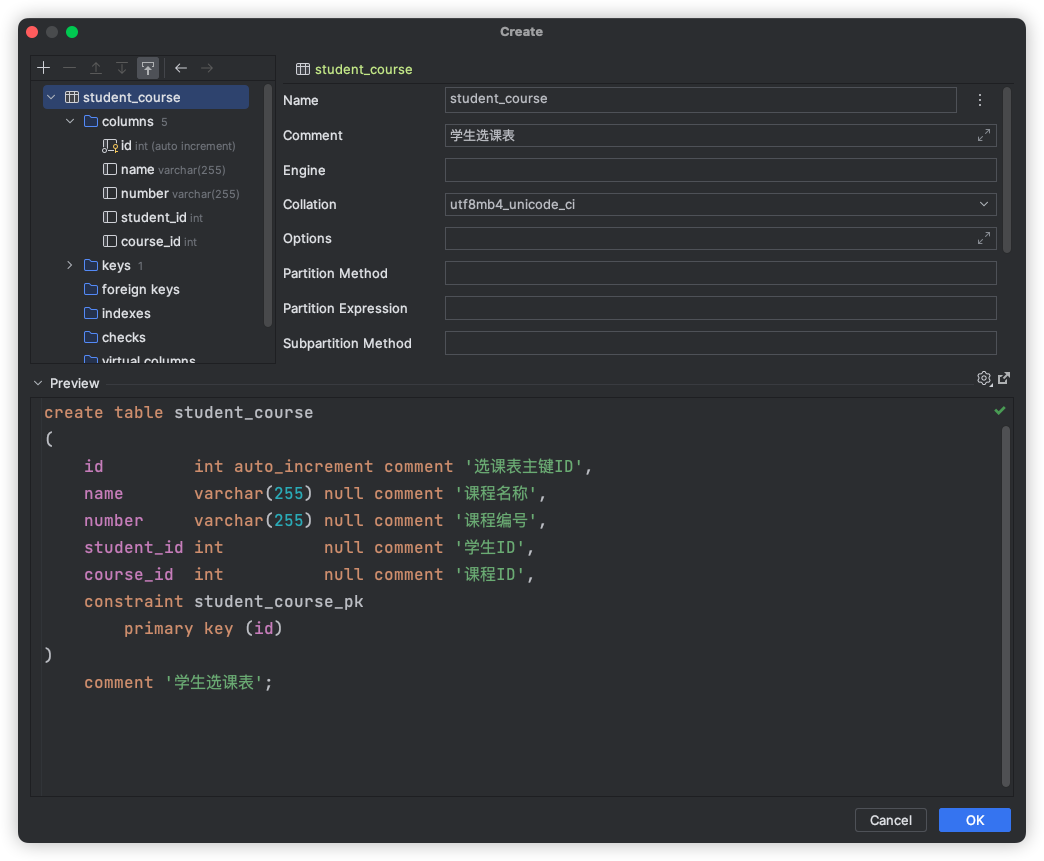Click the Move Up arrow icon
This screenshot has width=1044, height=861.
(x=96, y=68)
